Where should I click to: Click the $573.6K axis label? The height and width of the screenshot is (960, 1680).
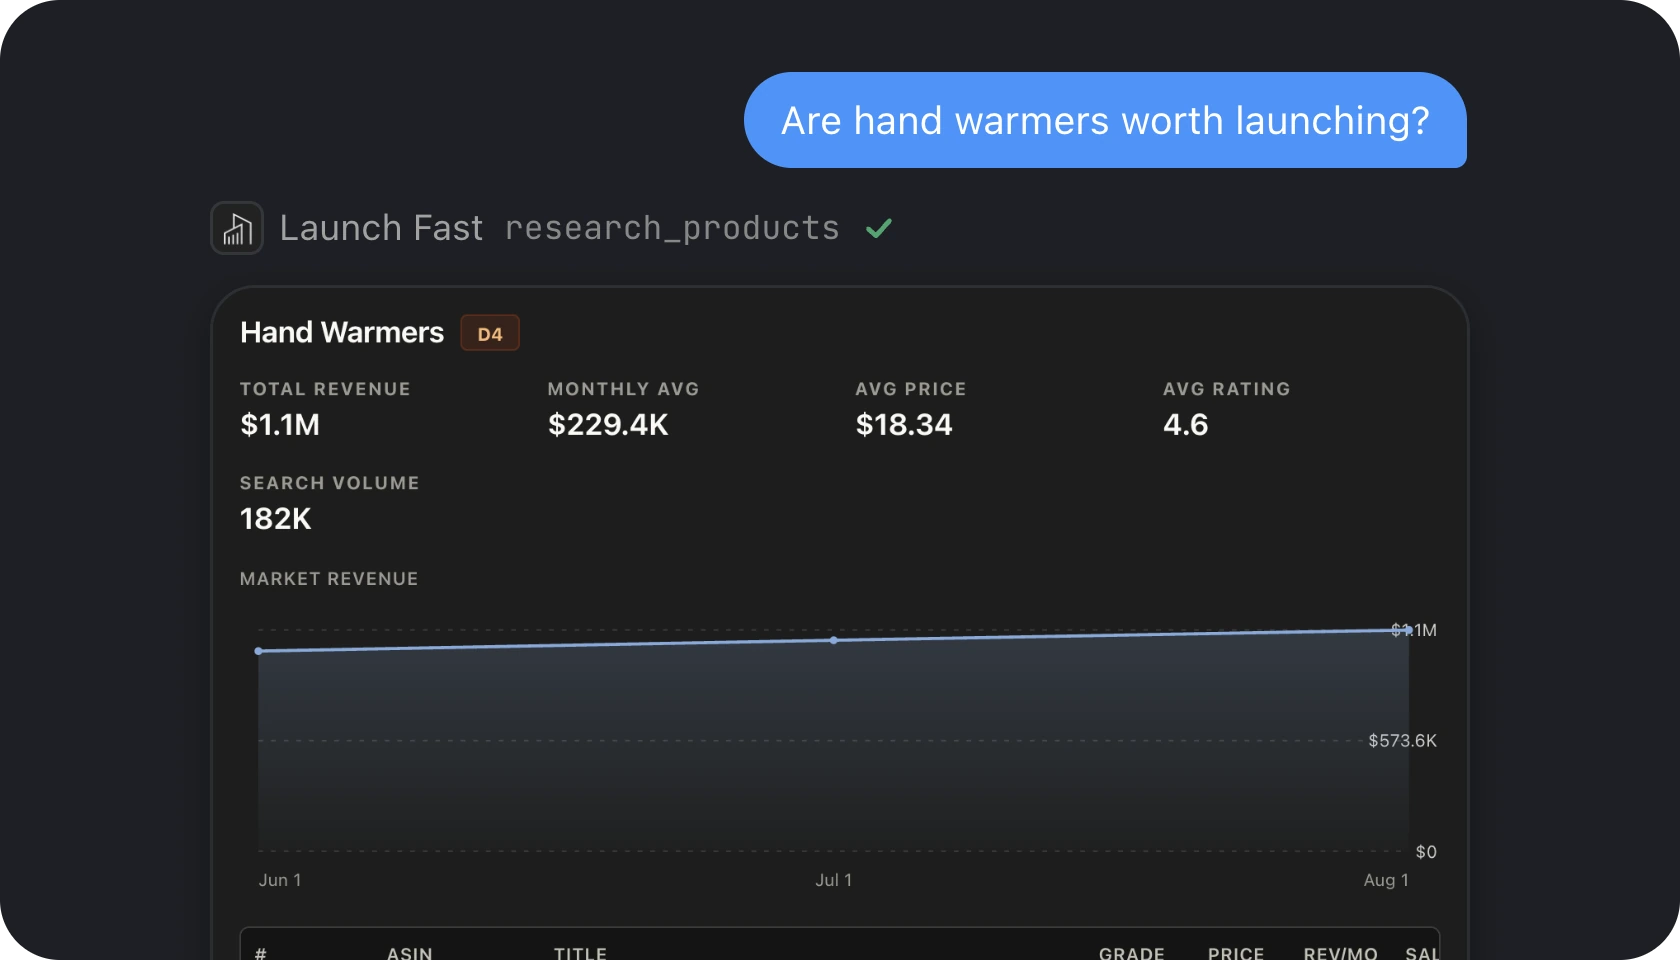[1402, 741]
